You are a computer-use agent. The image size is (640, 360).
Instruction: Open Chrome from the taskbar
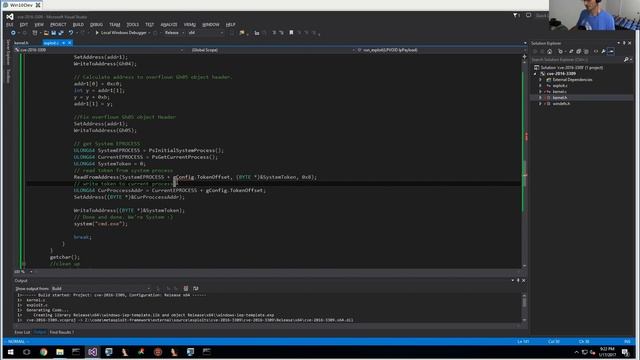44,352
